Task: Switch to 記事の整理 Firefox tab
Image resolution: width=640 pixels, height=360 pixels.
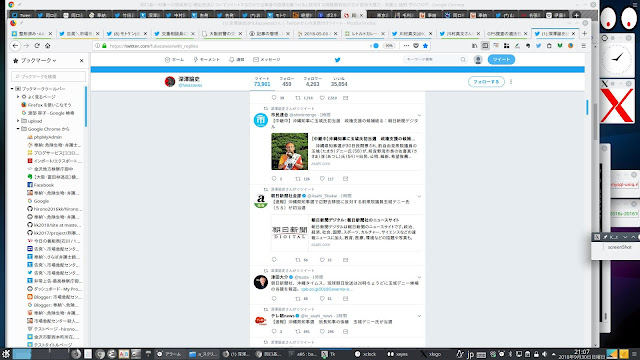Action: pyautogui.click(x=269, y=33)
